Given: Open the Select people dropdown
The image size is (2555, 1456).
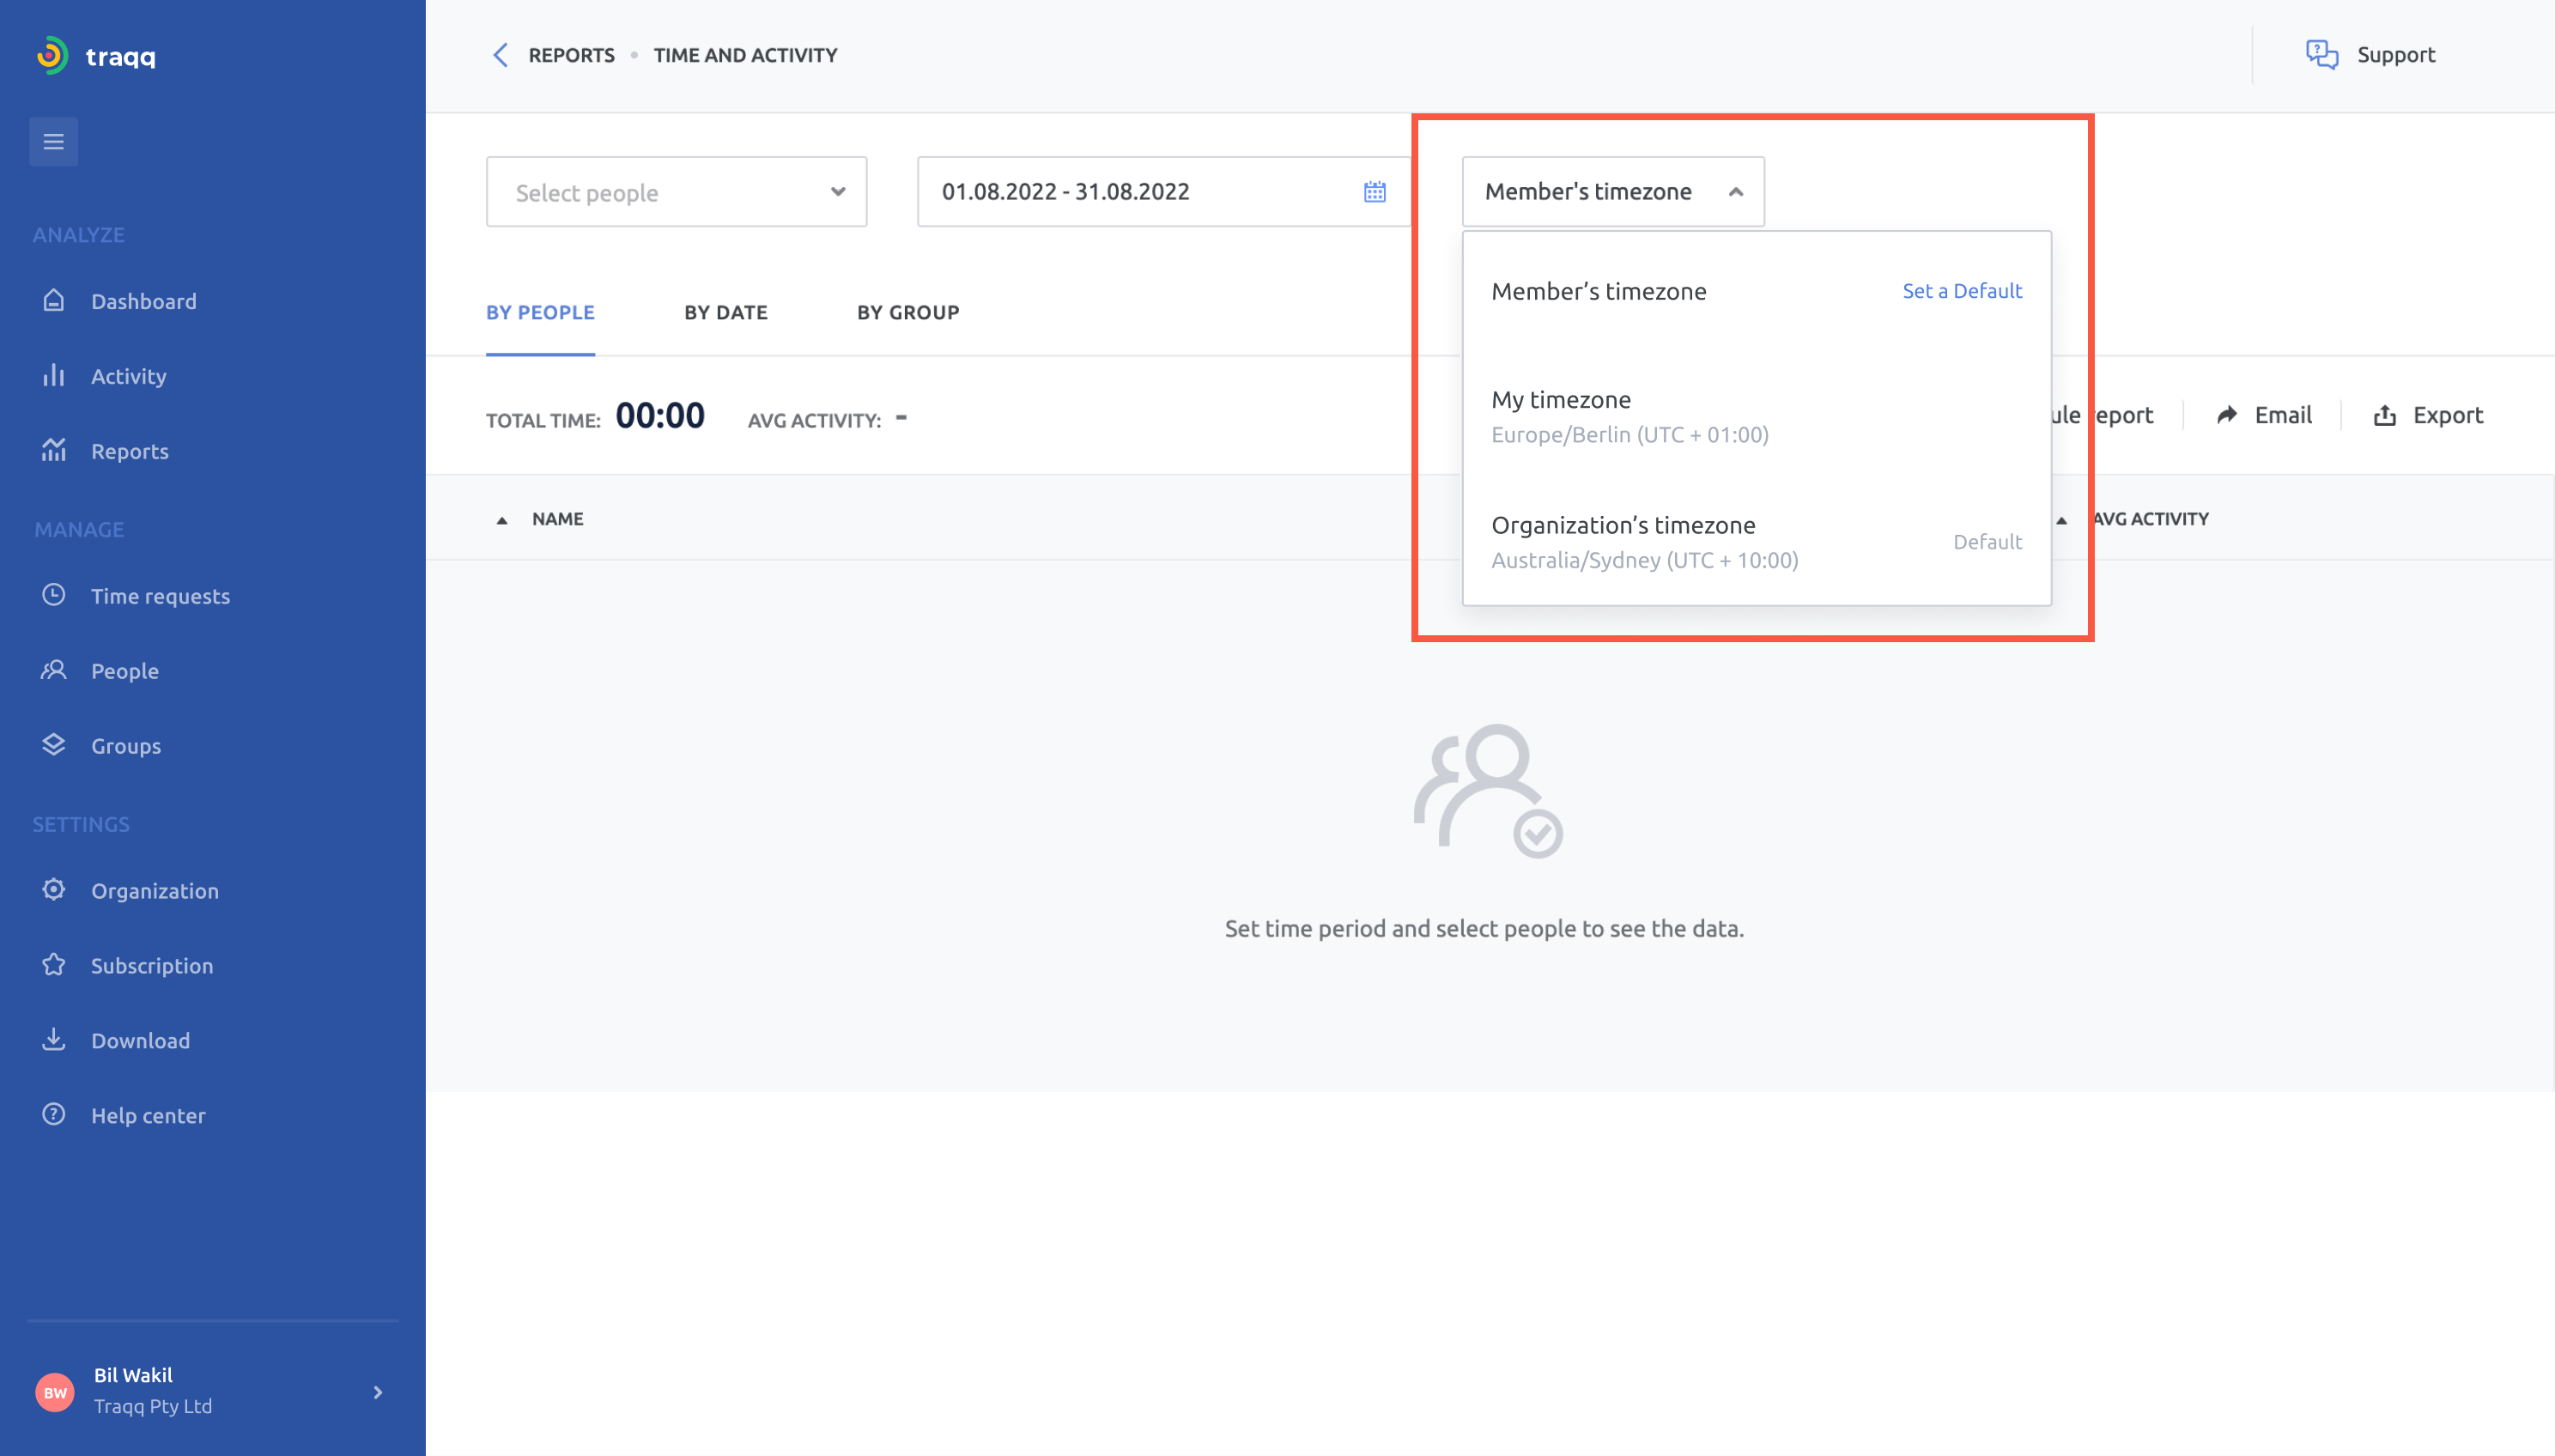Looking at the screenshot, I should 676,191.
